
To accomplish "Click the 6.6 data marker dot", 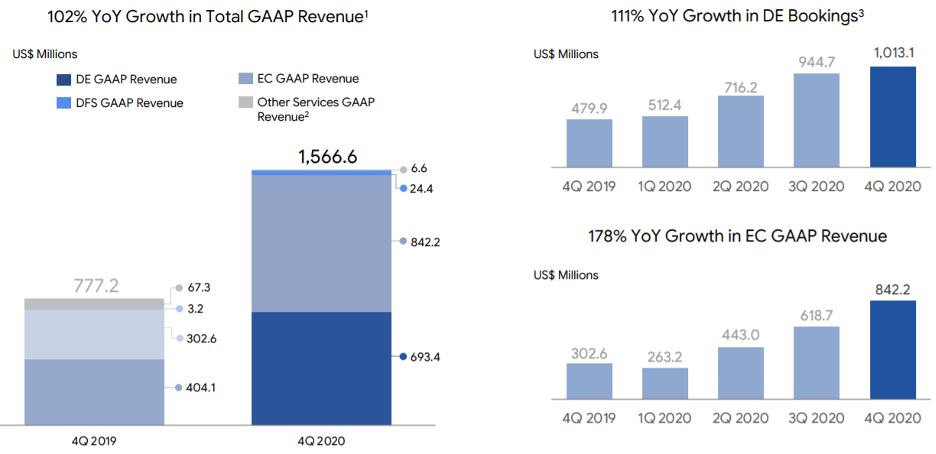I will (x=402, y=170).
